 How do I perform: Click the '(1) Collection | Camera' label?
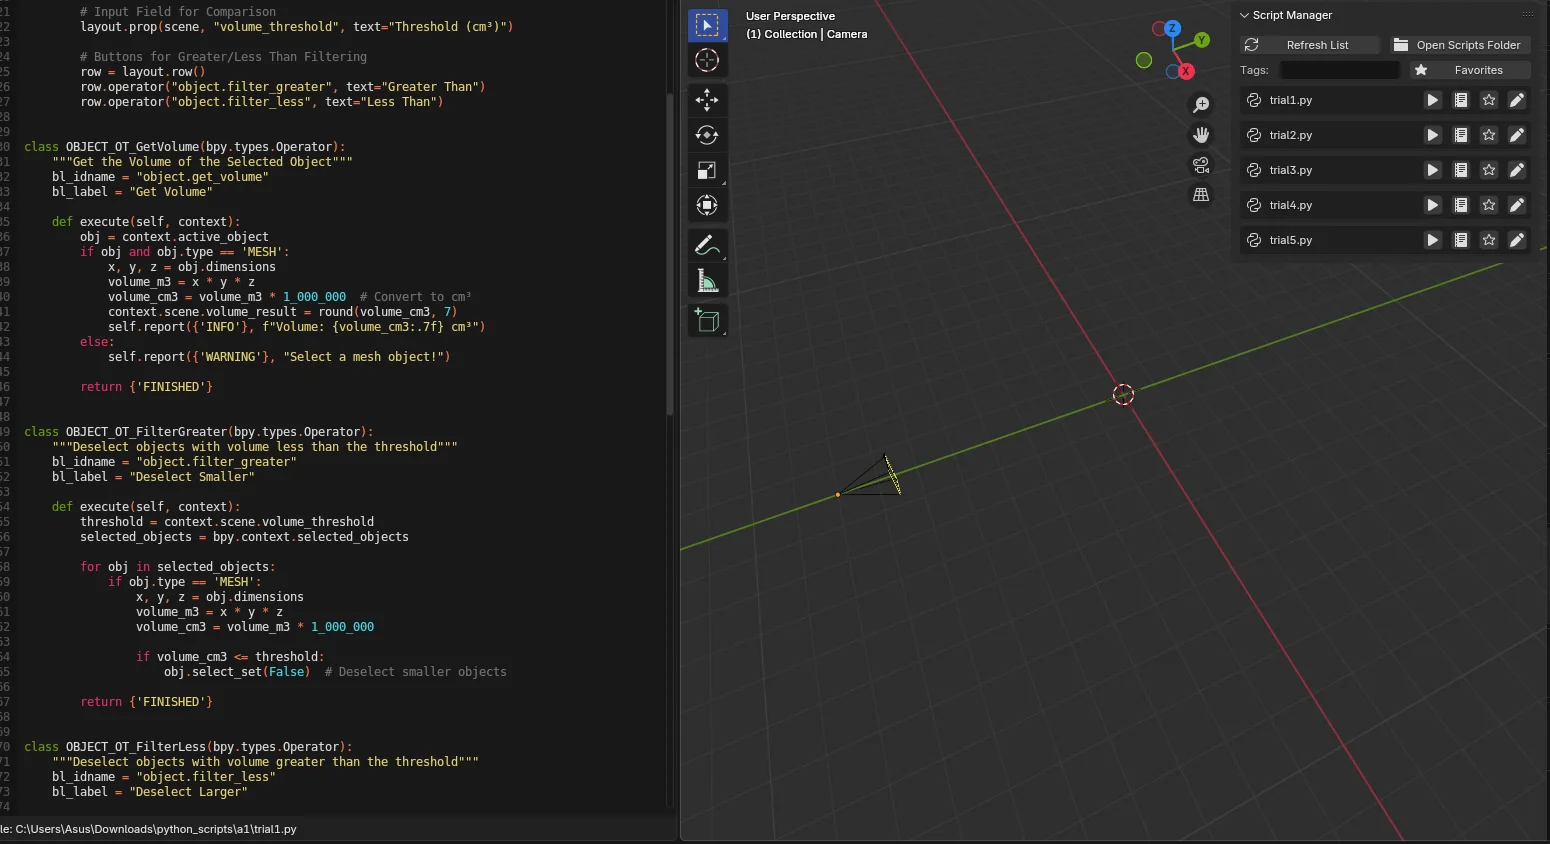pyautogui.click(x=806, y=34)
